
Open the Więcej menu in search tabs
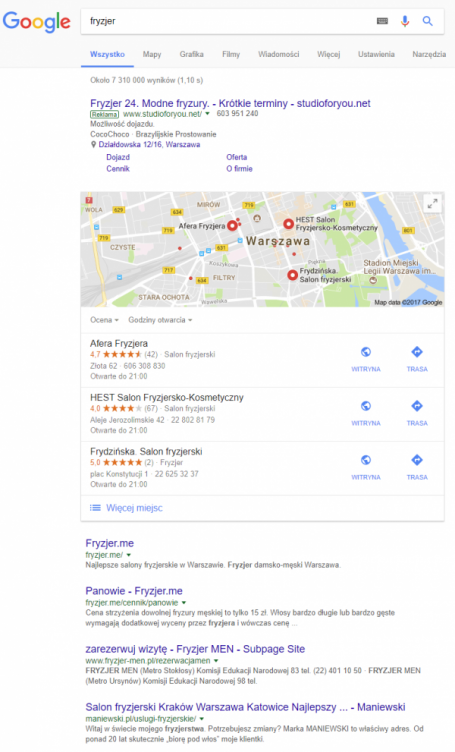click(x=328, y=54)
